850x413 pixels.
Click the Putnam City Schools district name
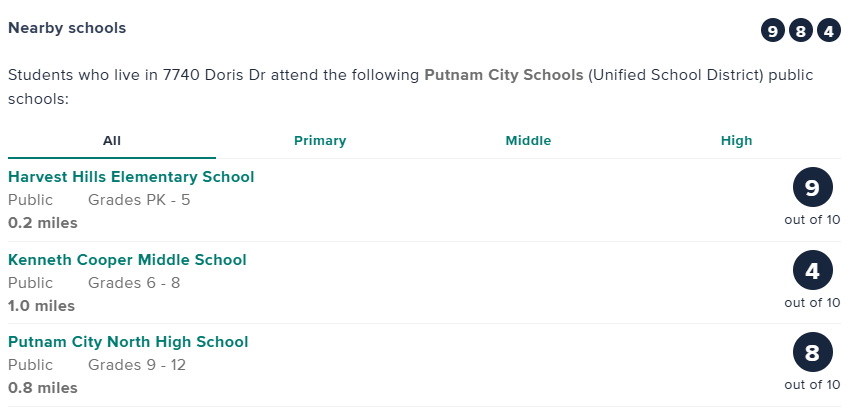coord(503,75)
